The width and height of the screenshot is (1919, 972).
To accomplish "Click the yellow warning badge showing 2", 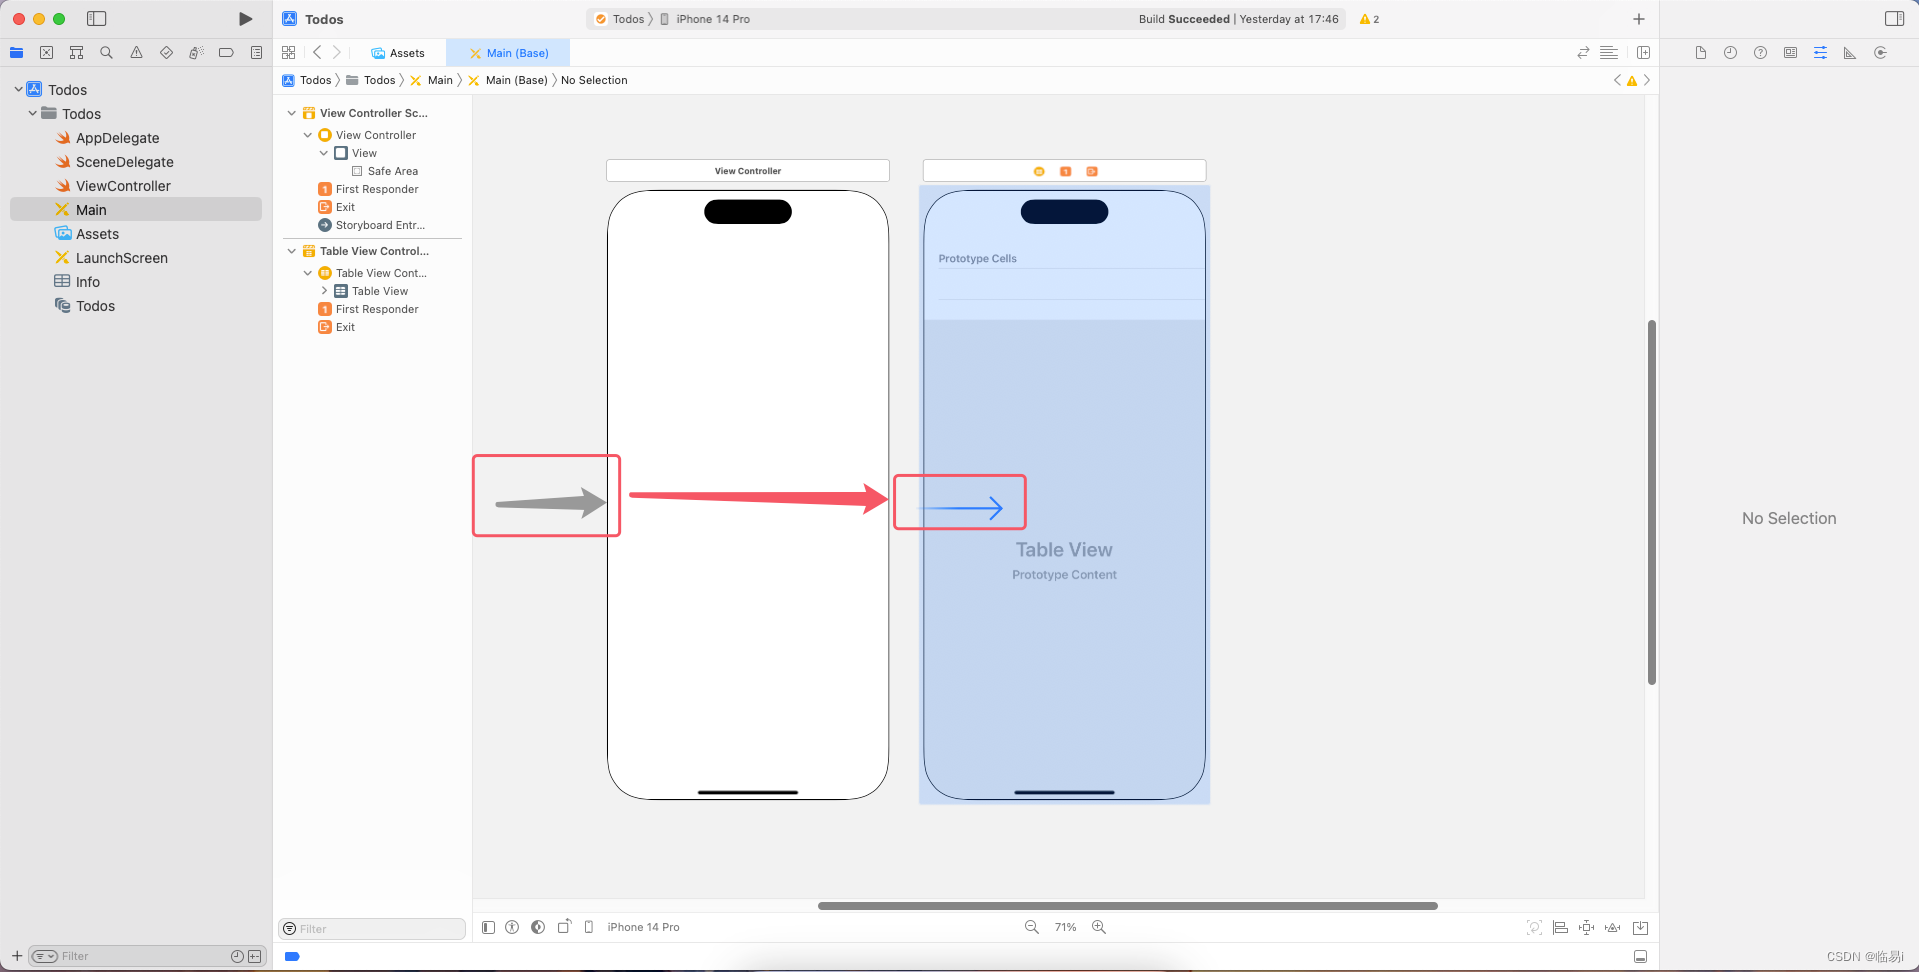I will [1369, 19].
